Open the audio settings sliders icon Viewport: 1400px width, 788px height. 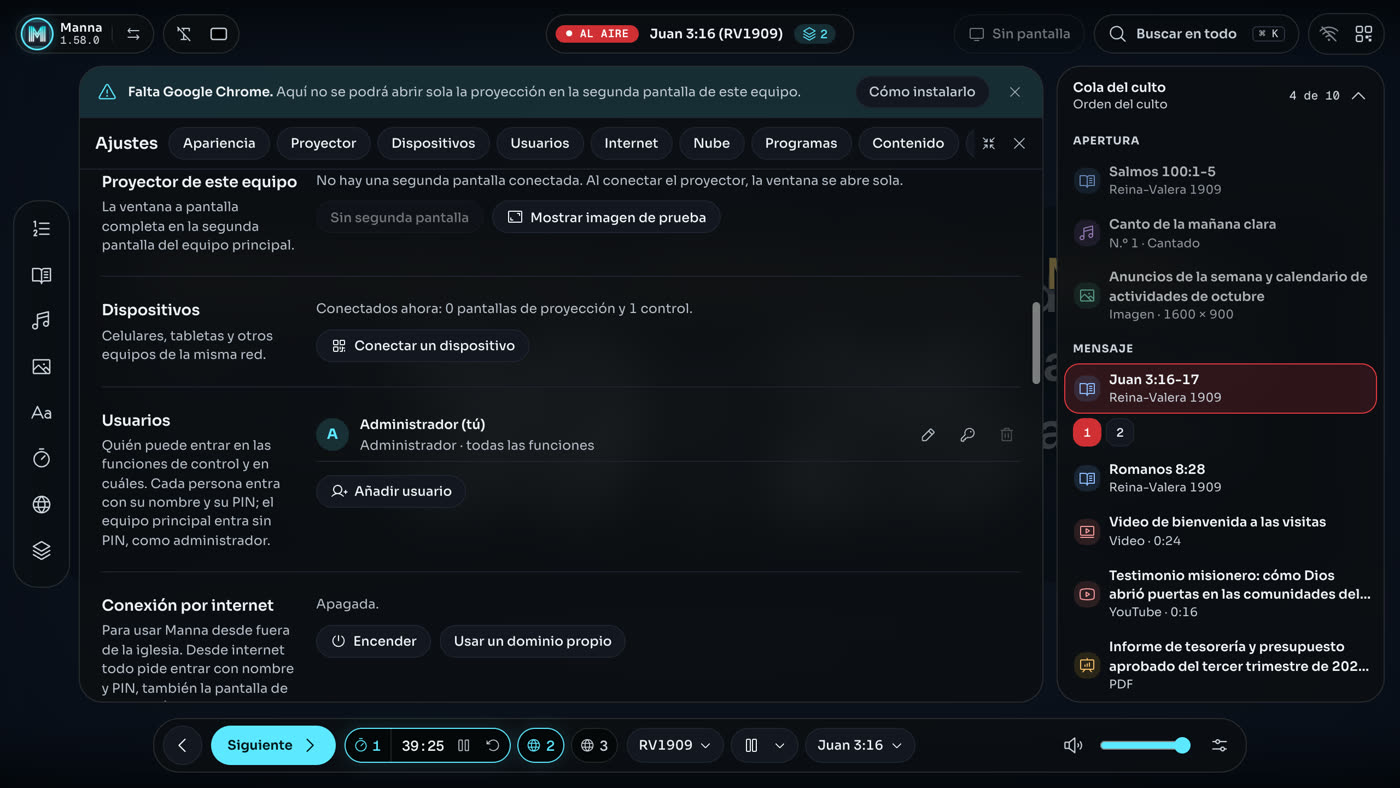(1219, 745)
